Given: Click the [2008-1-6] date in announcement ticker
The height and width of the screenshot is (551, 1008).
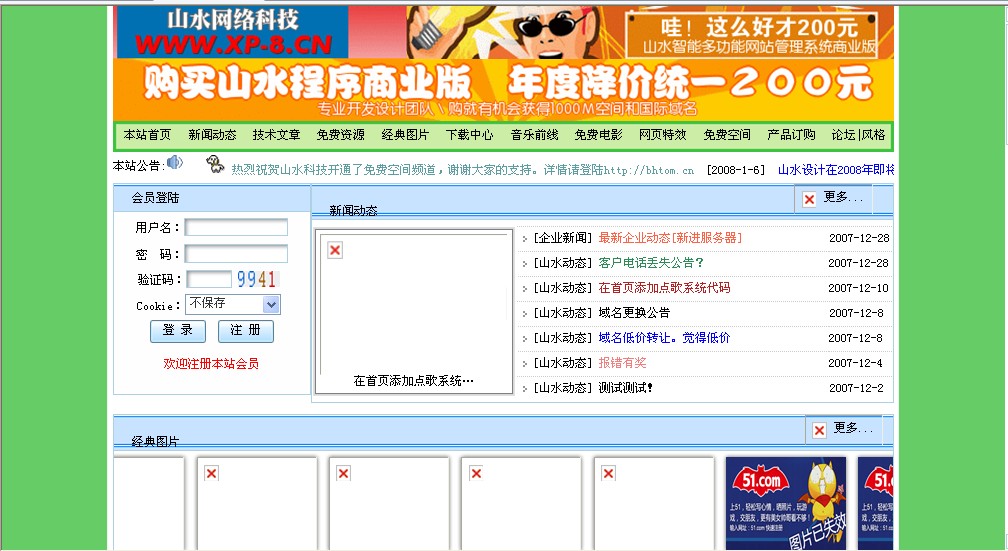Looking at the screenshot, I should click(736, 170).
